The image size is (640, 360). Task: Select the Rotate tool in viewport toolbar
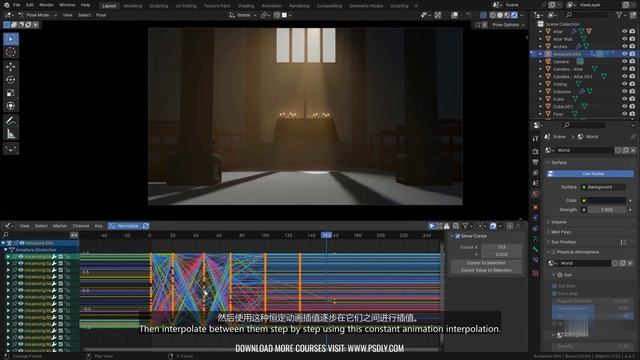click(11, 80)
